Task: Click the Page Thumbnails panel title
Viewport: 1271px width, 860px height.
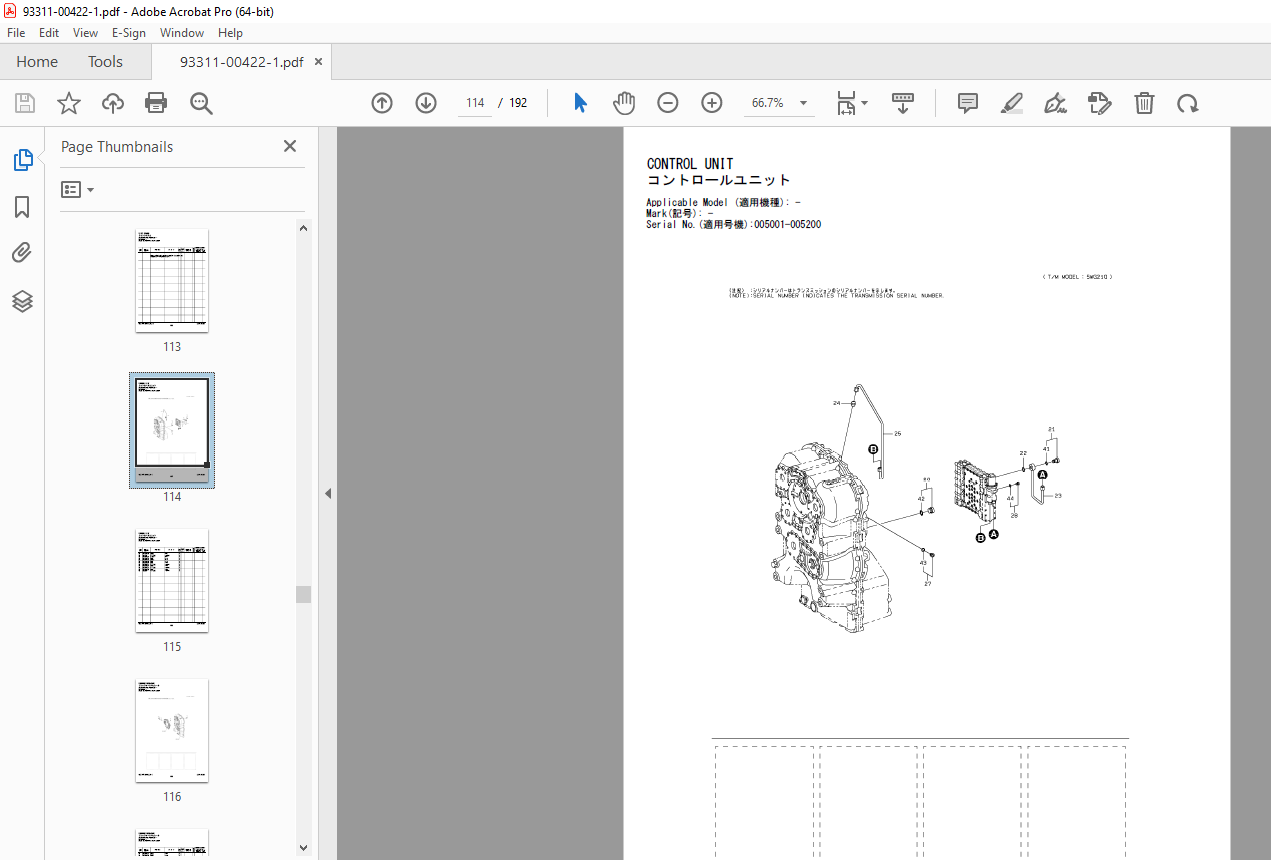Action: pyautogui.click(x=117, y=147)
